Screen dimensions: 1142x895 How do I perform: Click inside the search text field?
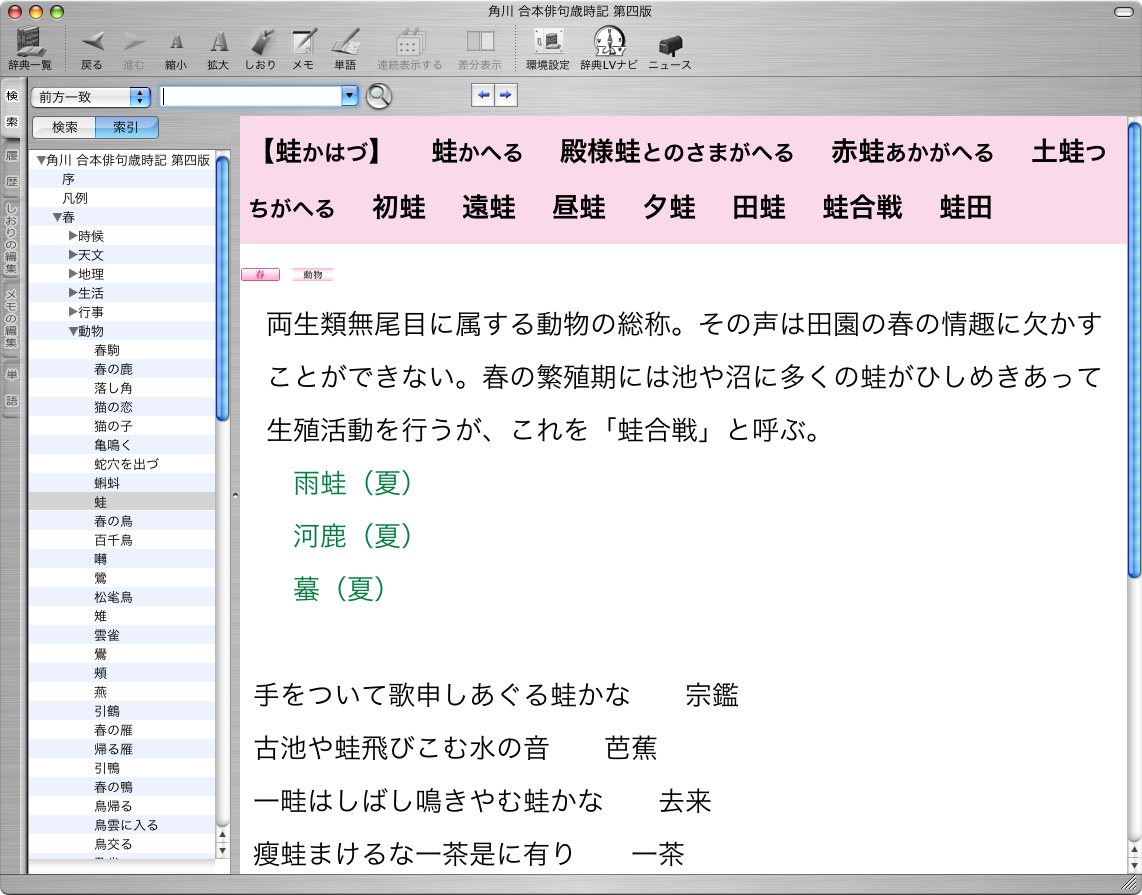point(251,96)
